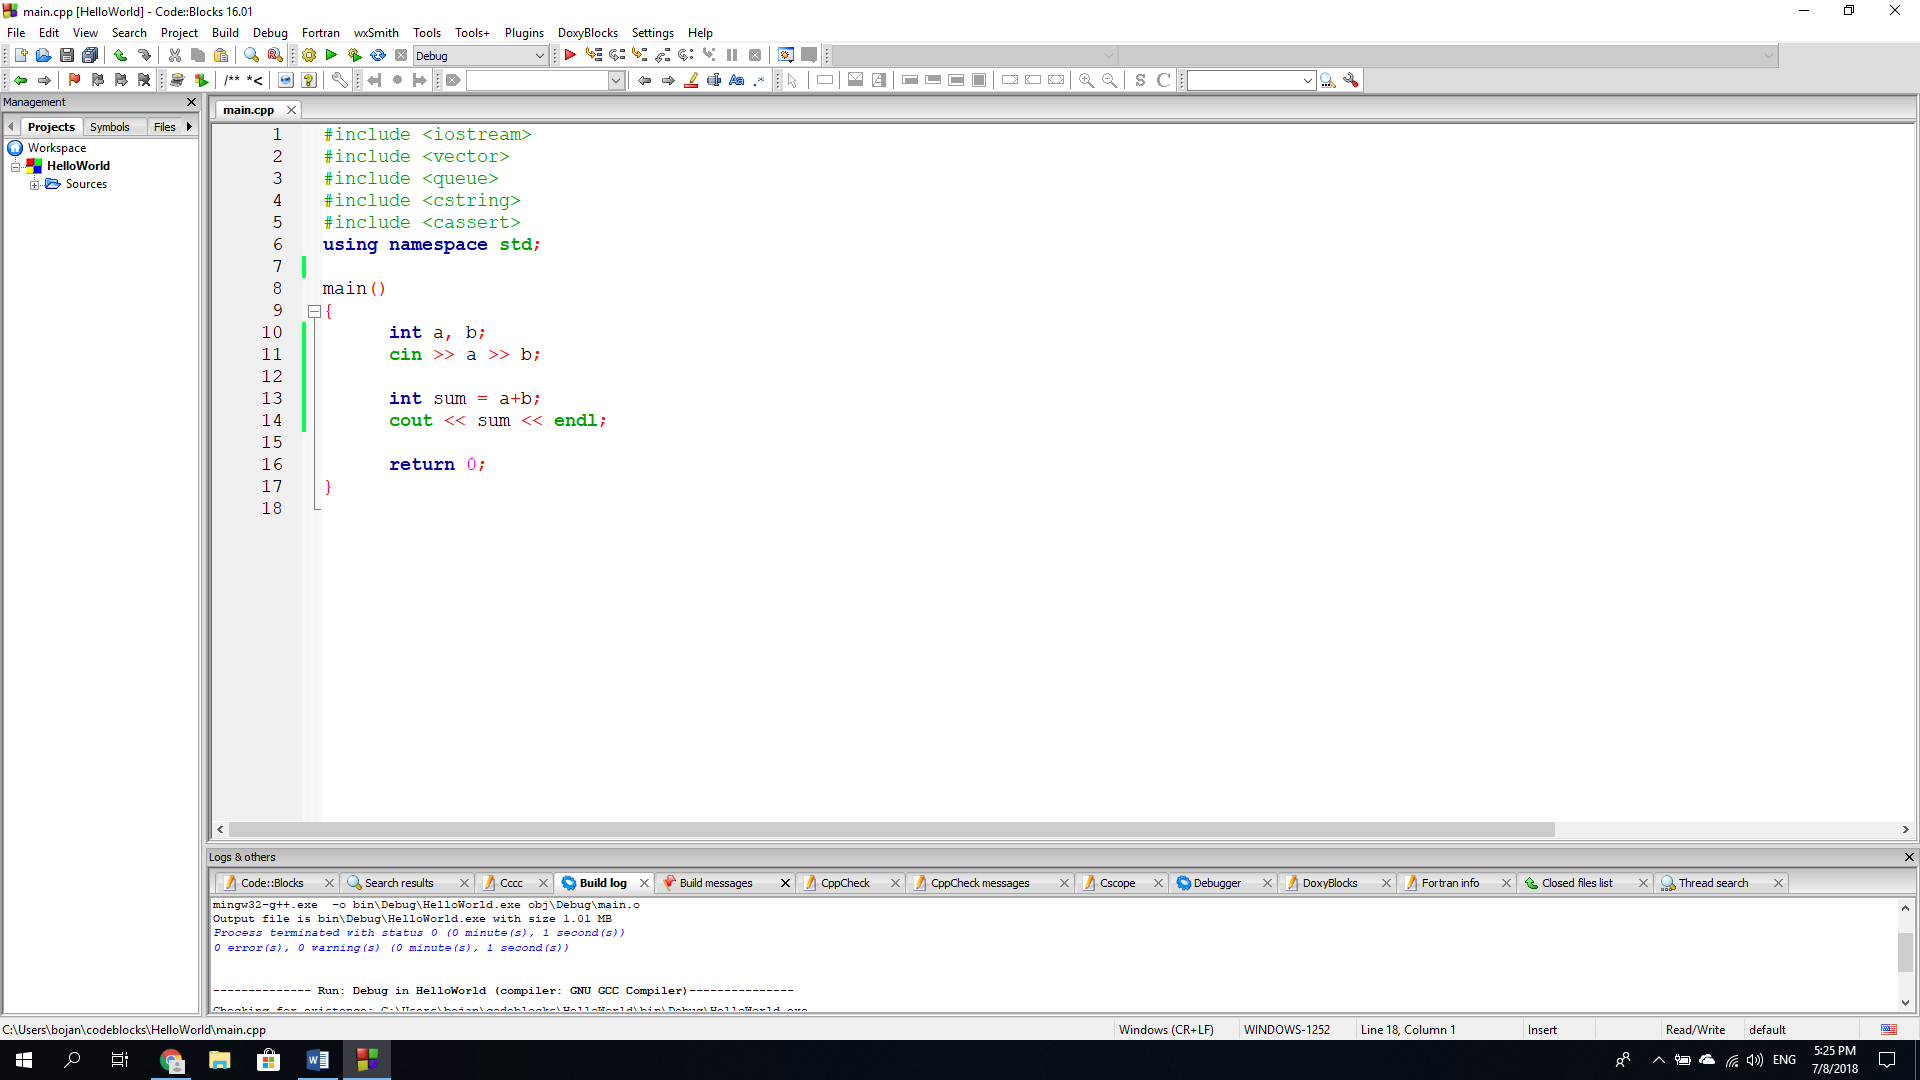
Task: Open the Settings menu
Action: tap(652, 33)
